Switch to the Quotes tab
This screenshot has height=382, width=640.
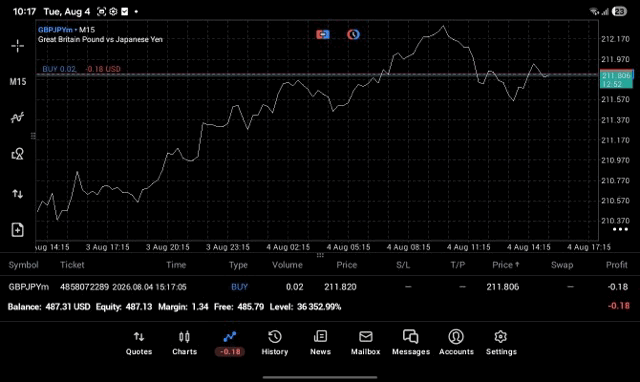pyautogui.click(x=139, y=343)
